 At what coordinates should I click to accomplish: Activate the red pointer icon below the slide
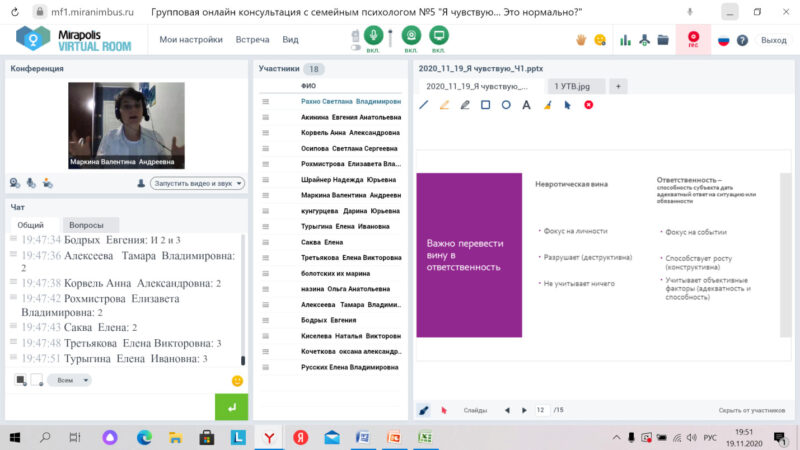point(443,410)
